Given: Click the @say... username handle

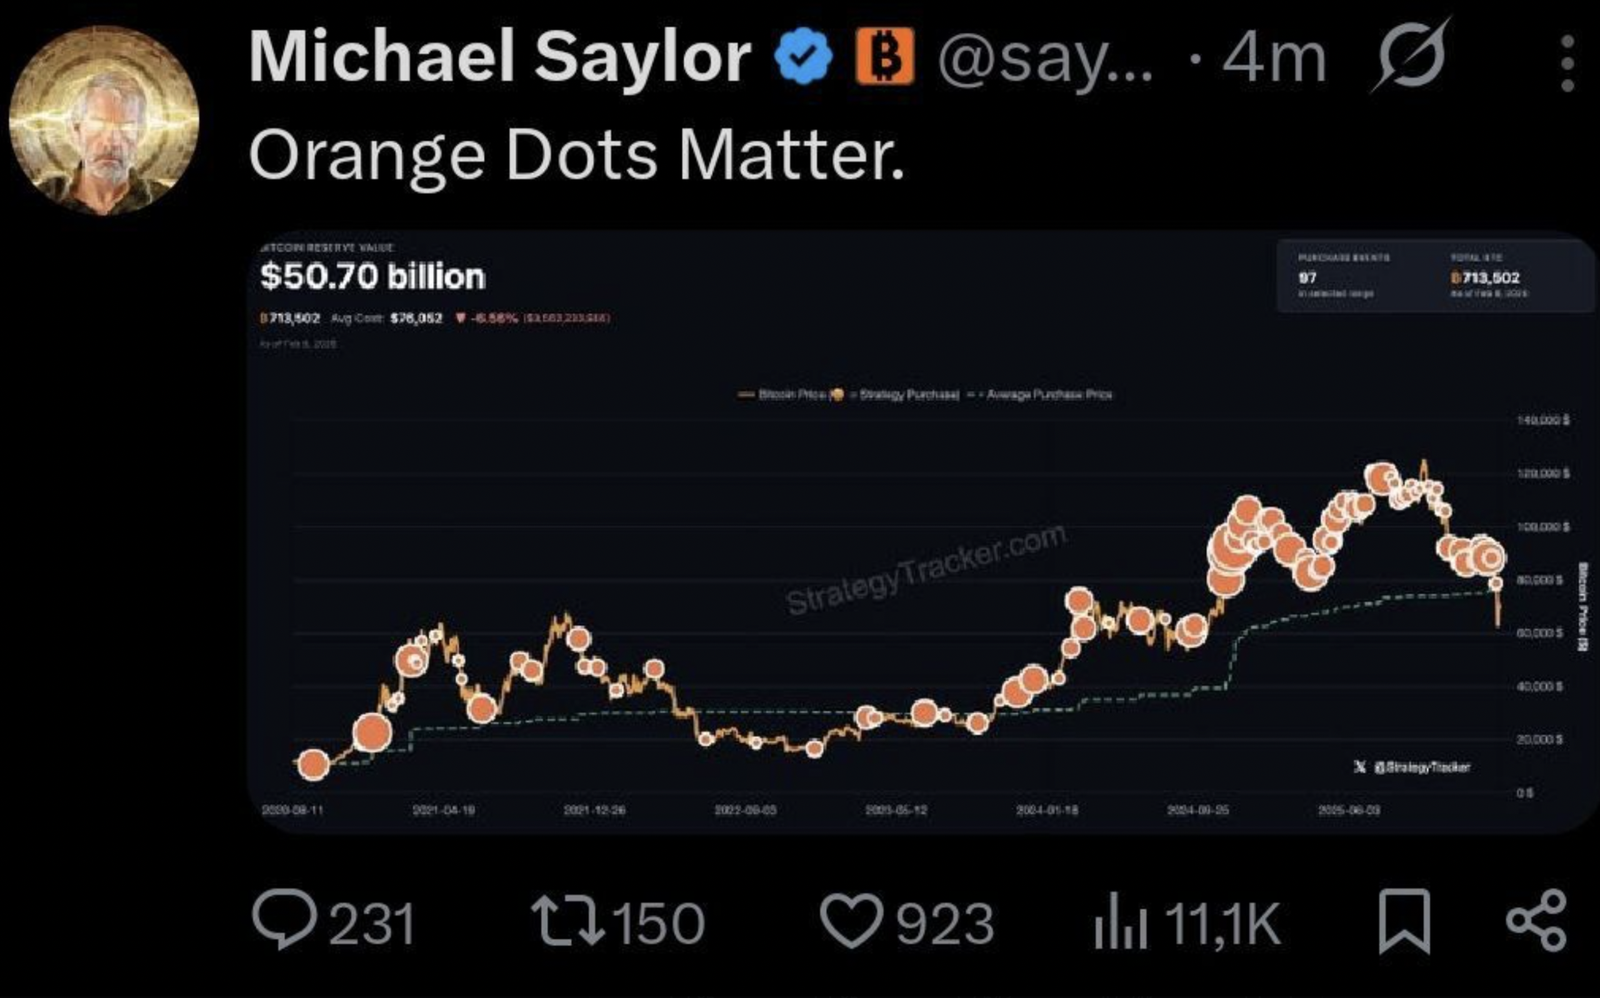Looking at the screenshot, I should tap(1044, 60).
